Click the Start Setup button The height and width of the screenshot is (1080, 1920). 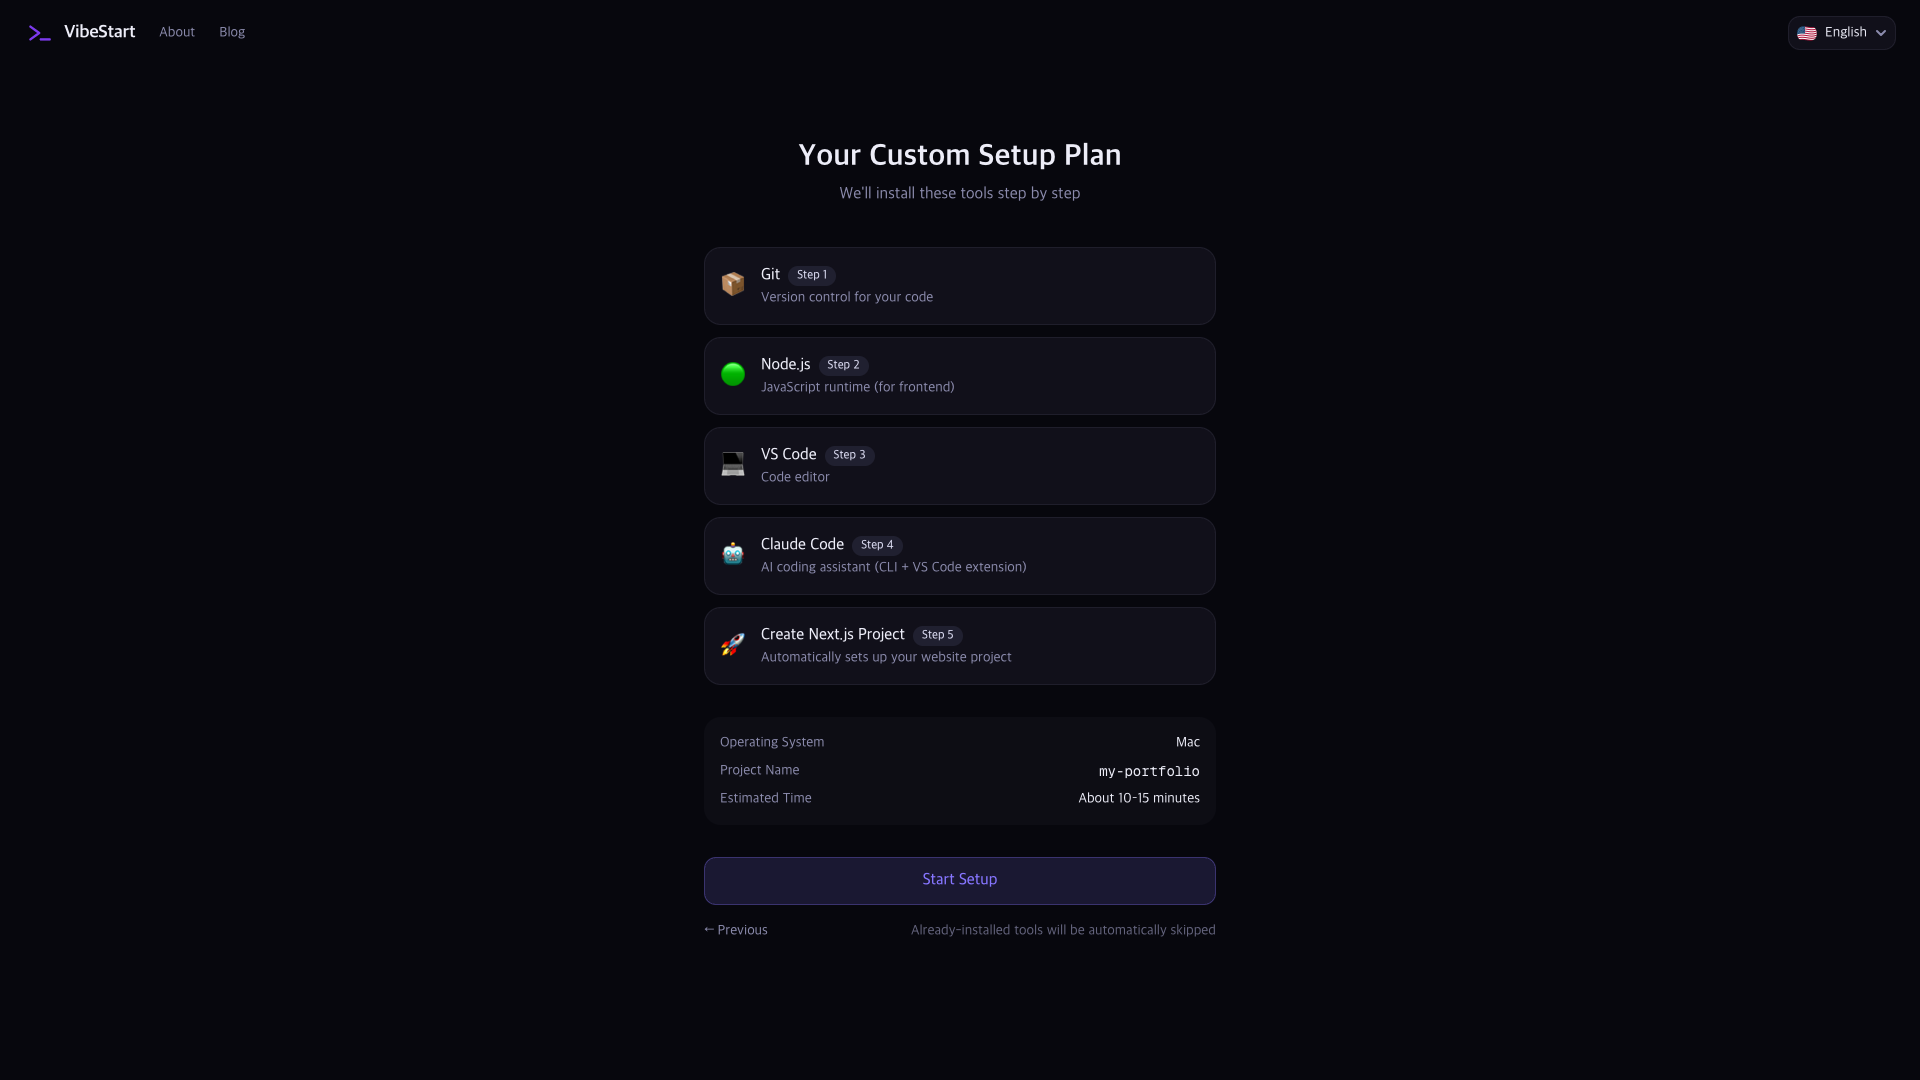tap(960, 880)
